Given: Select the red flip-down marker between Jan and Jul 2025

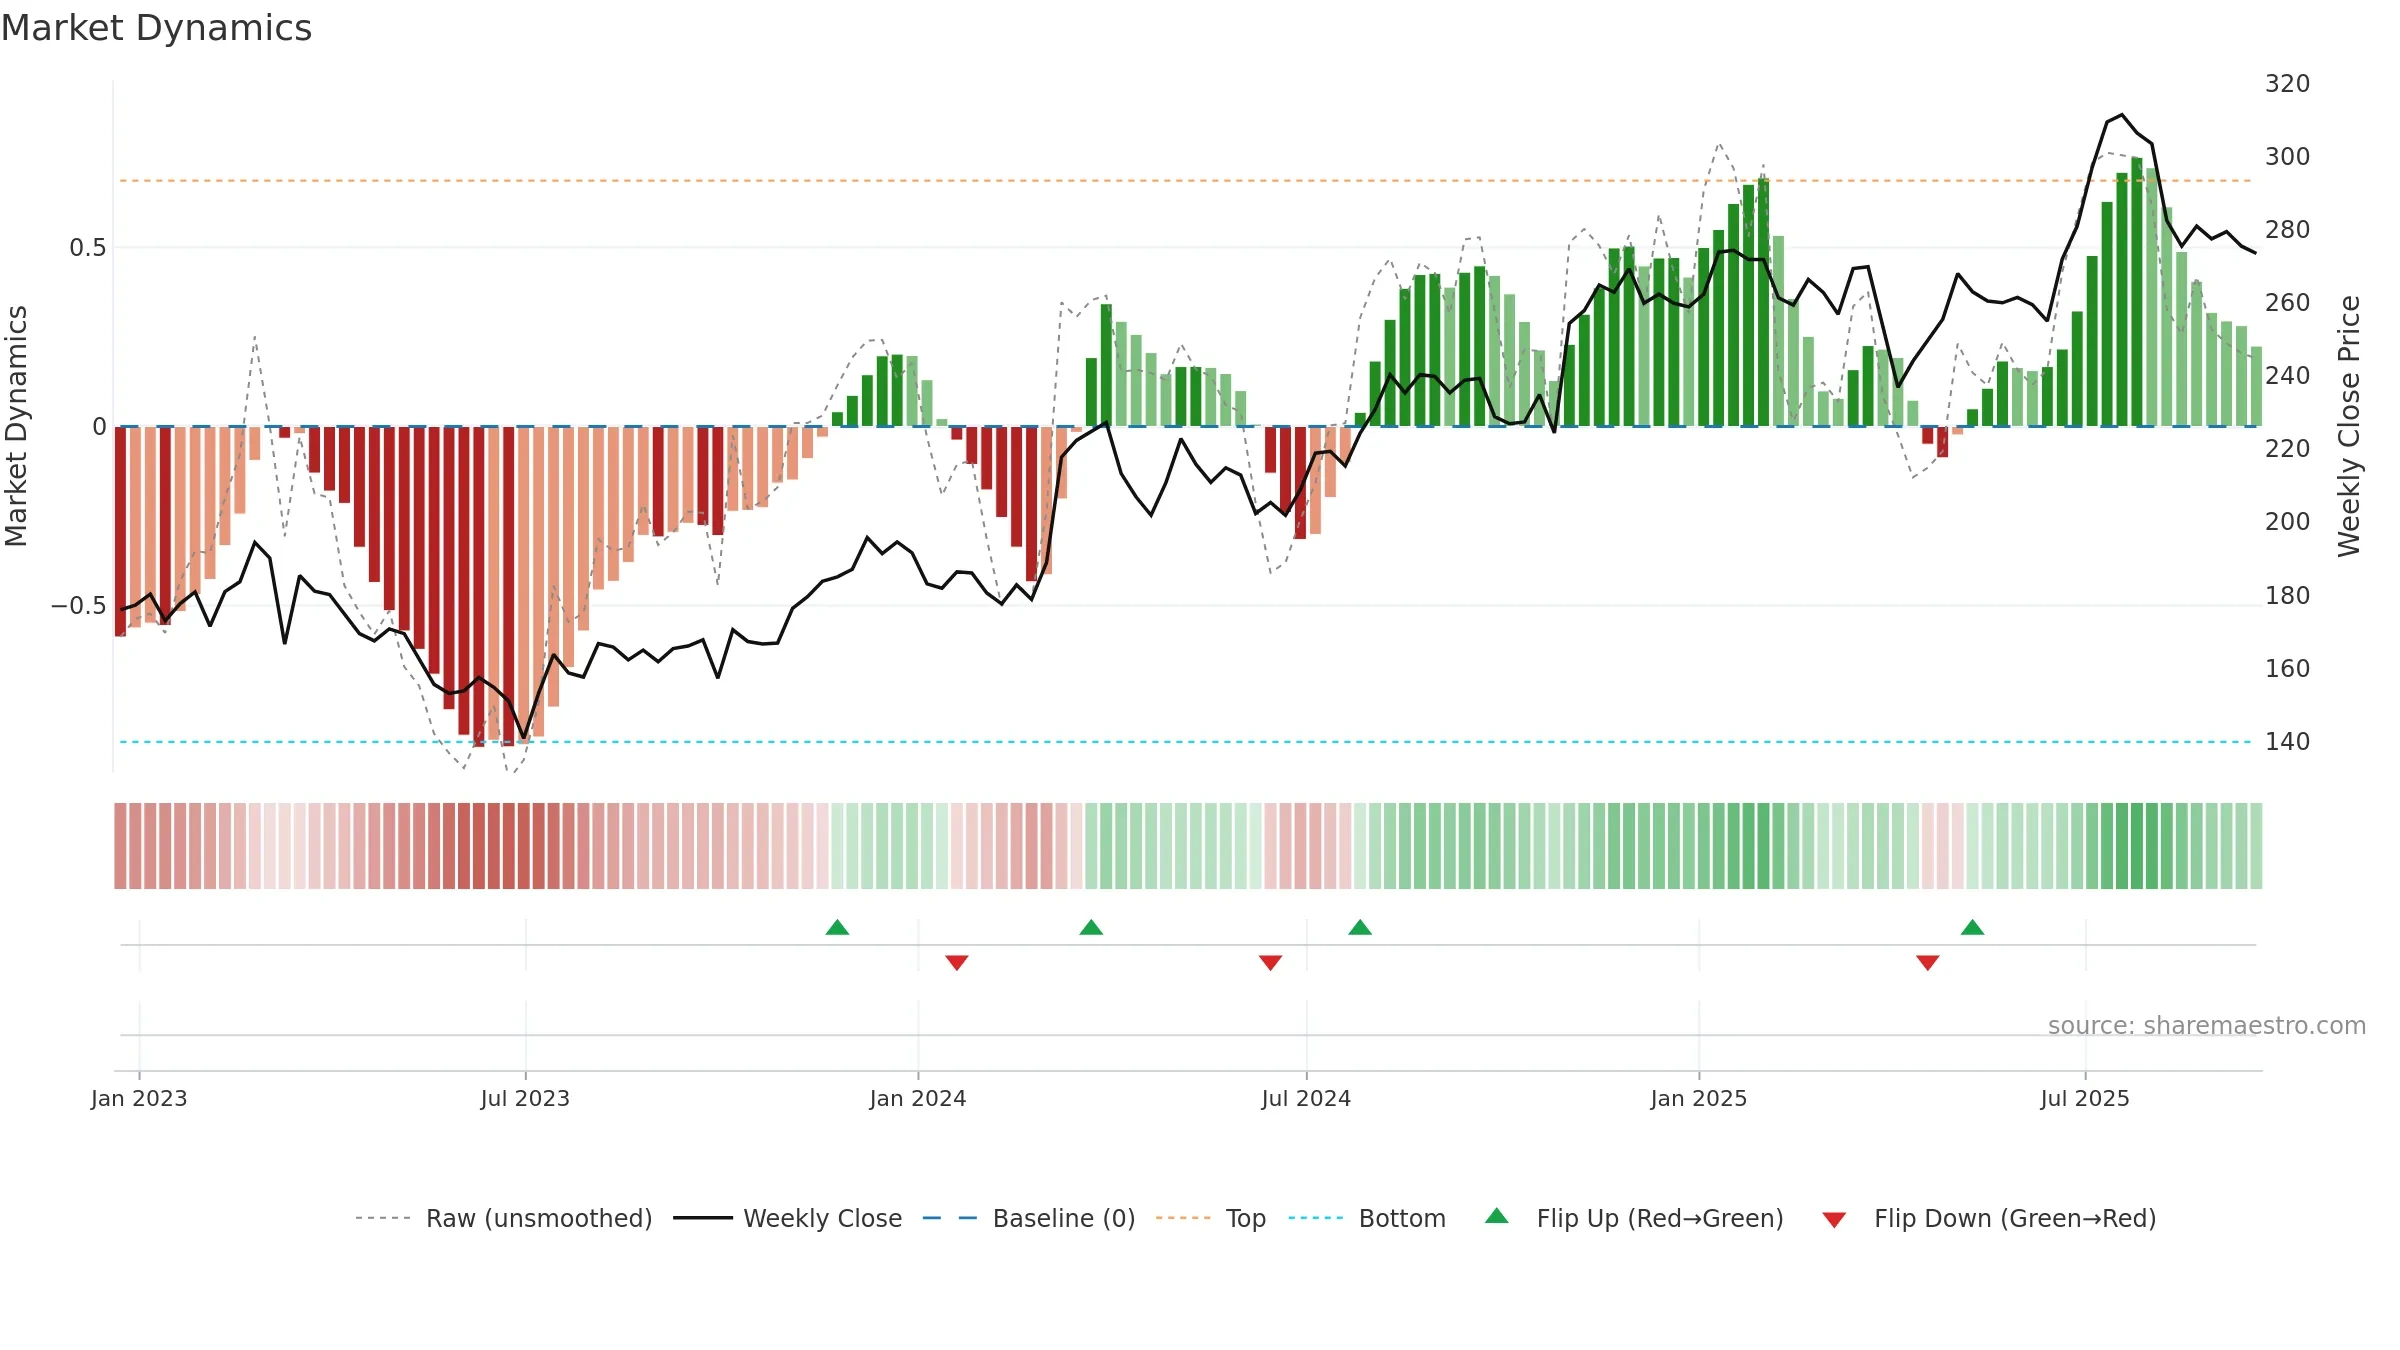Looking at the screenshot, I should click(1928, 963).
